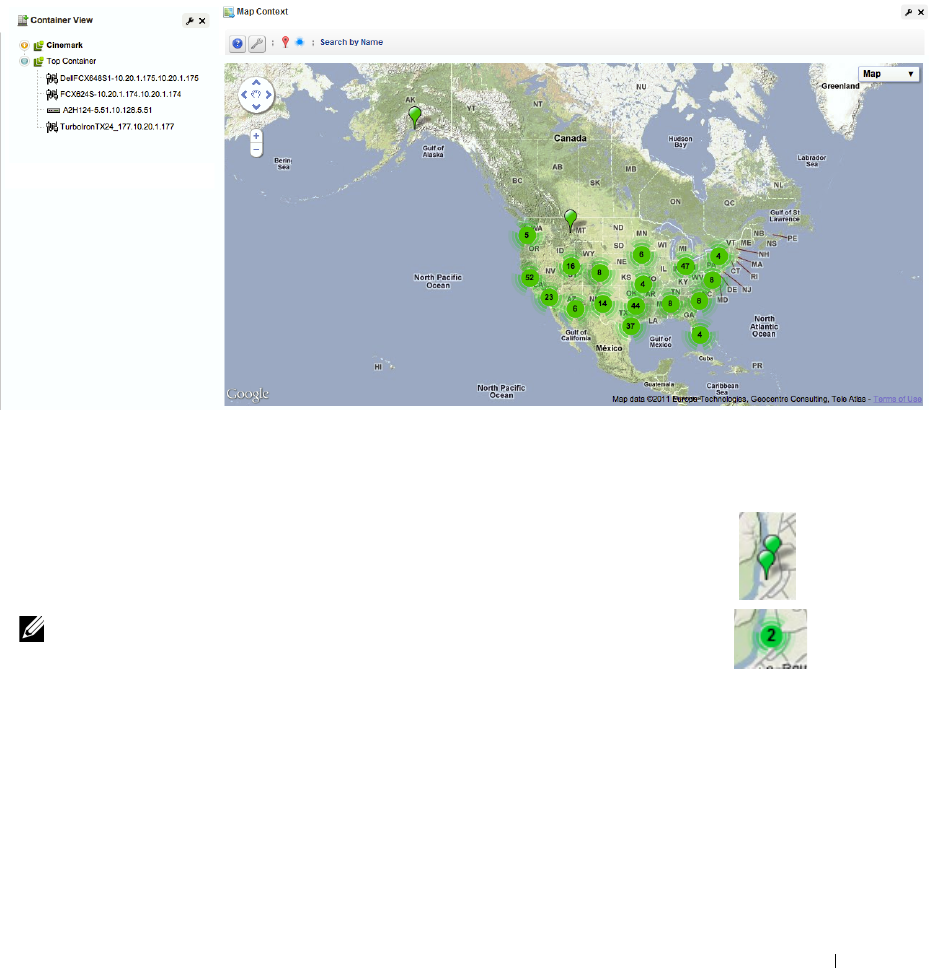Open the cluster marker labeled 47
Viewport: 930px width, 968px height.
(x=685, y=267)
